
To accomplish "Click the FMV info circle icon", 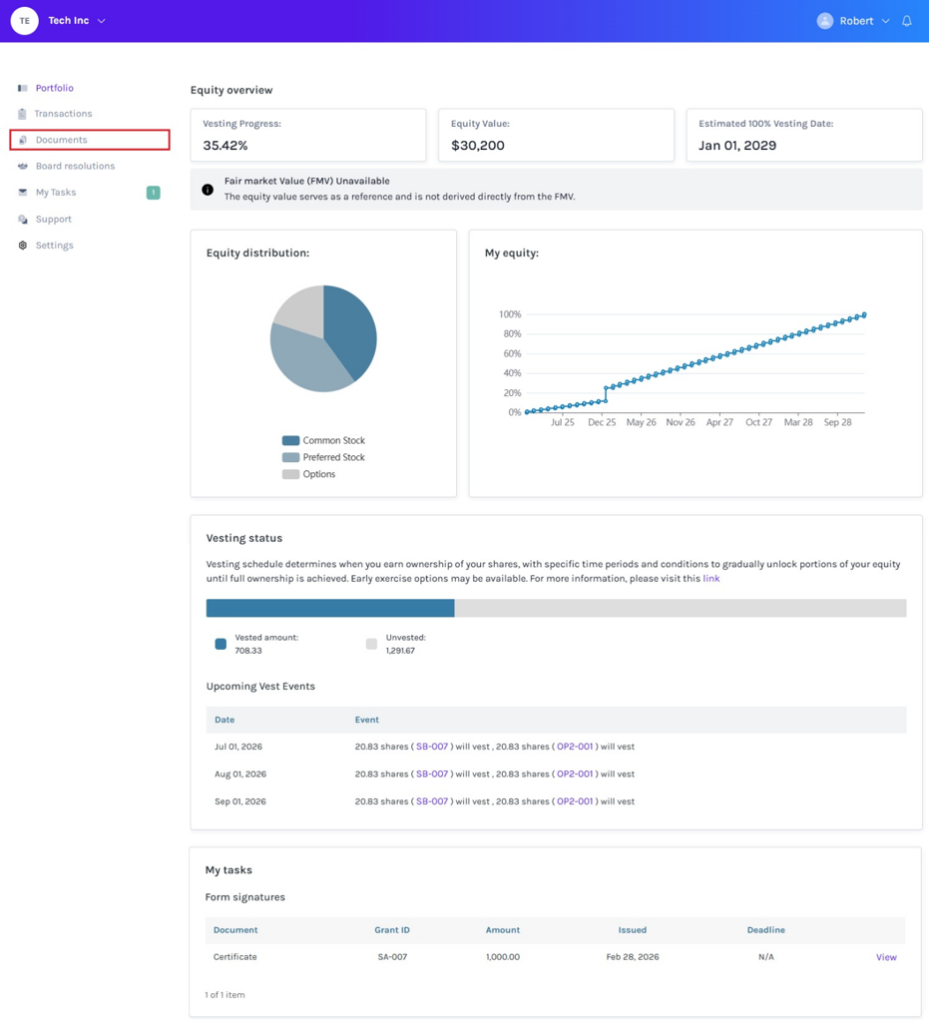I will tap(208, 189).
